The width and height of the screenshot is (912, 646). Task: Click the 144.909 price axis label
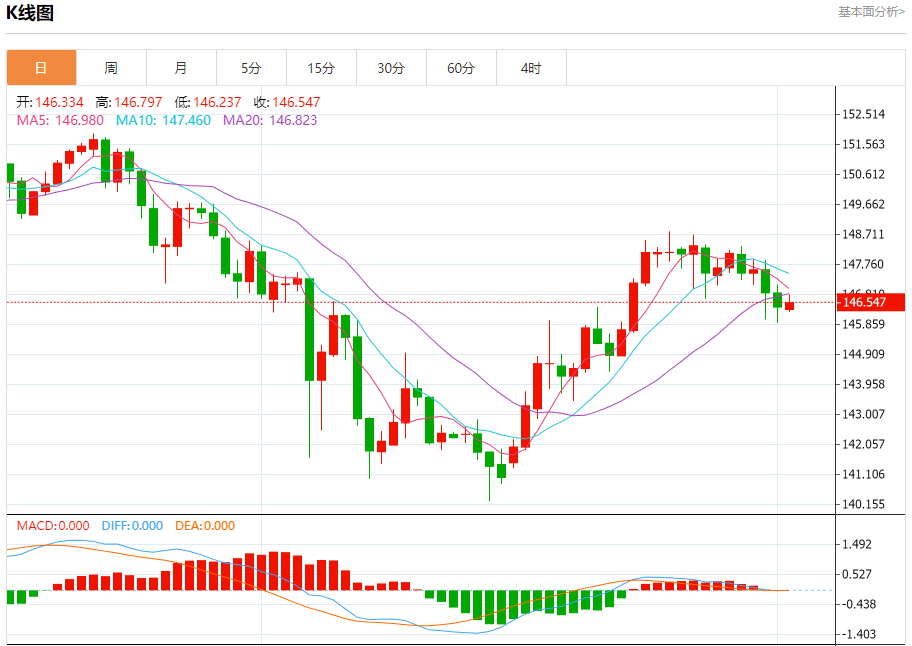coord(864,354)
